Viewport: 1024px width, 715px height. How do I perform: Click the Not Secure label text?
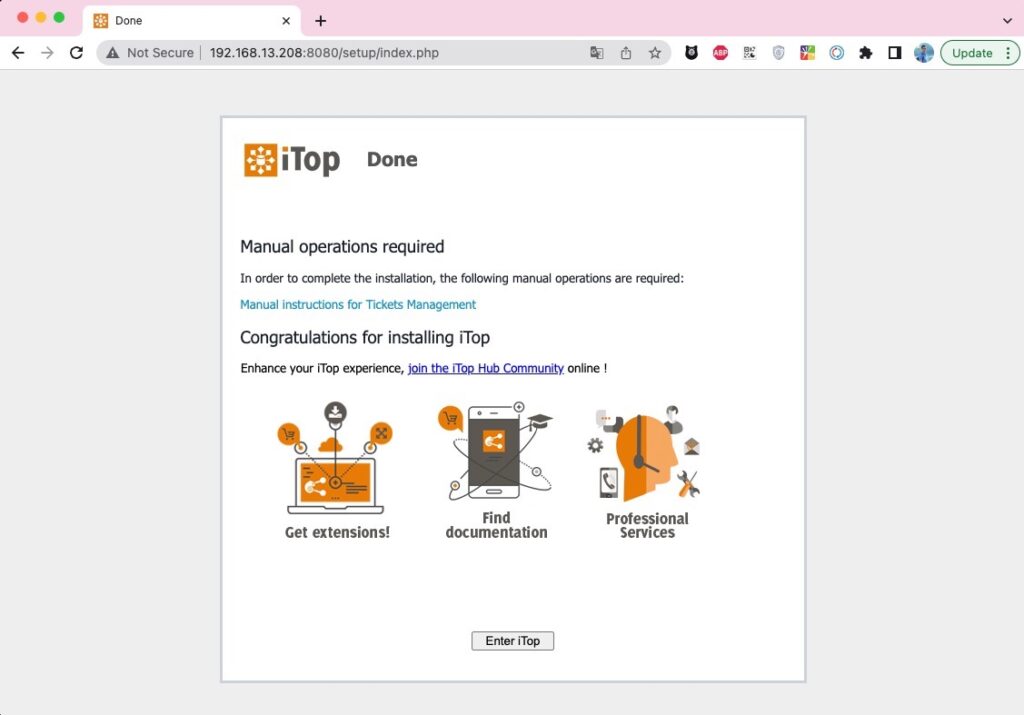[x=160, y=53]
